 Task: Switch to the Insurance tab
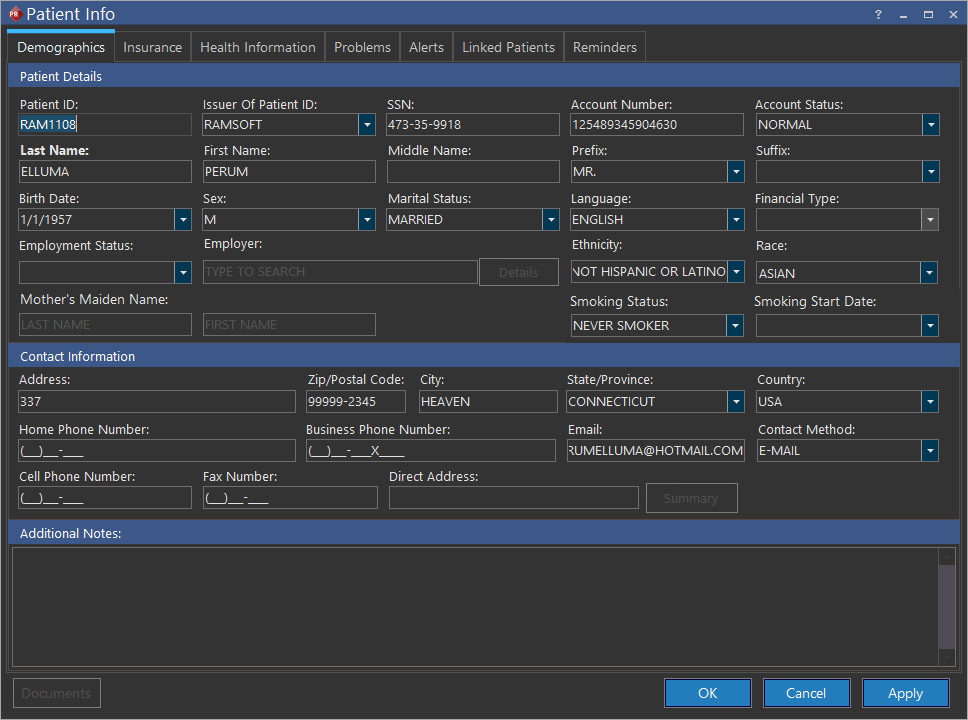[x=152, y=46]
